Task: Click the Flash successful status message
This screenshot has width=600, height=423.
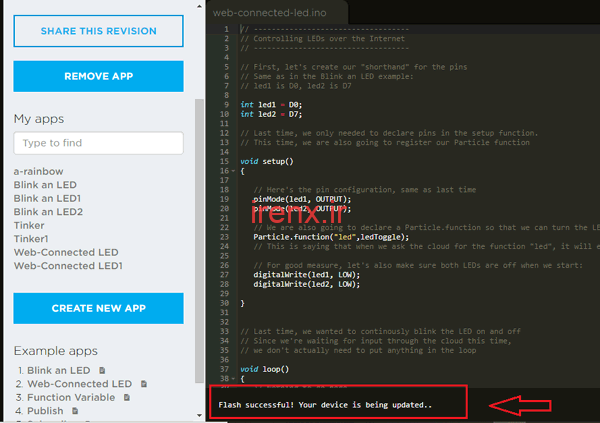Action: (x=320, y=407)
